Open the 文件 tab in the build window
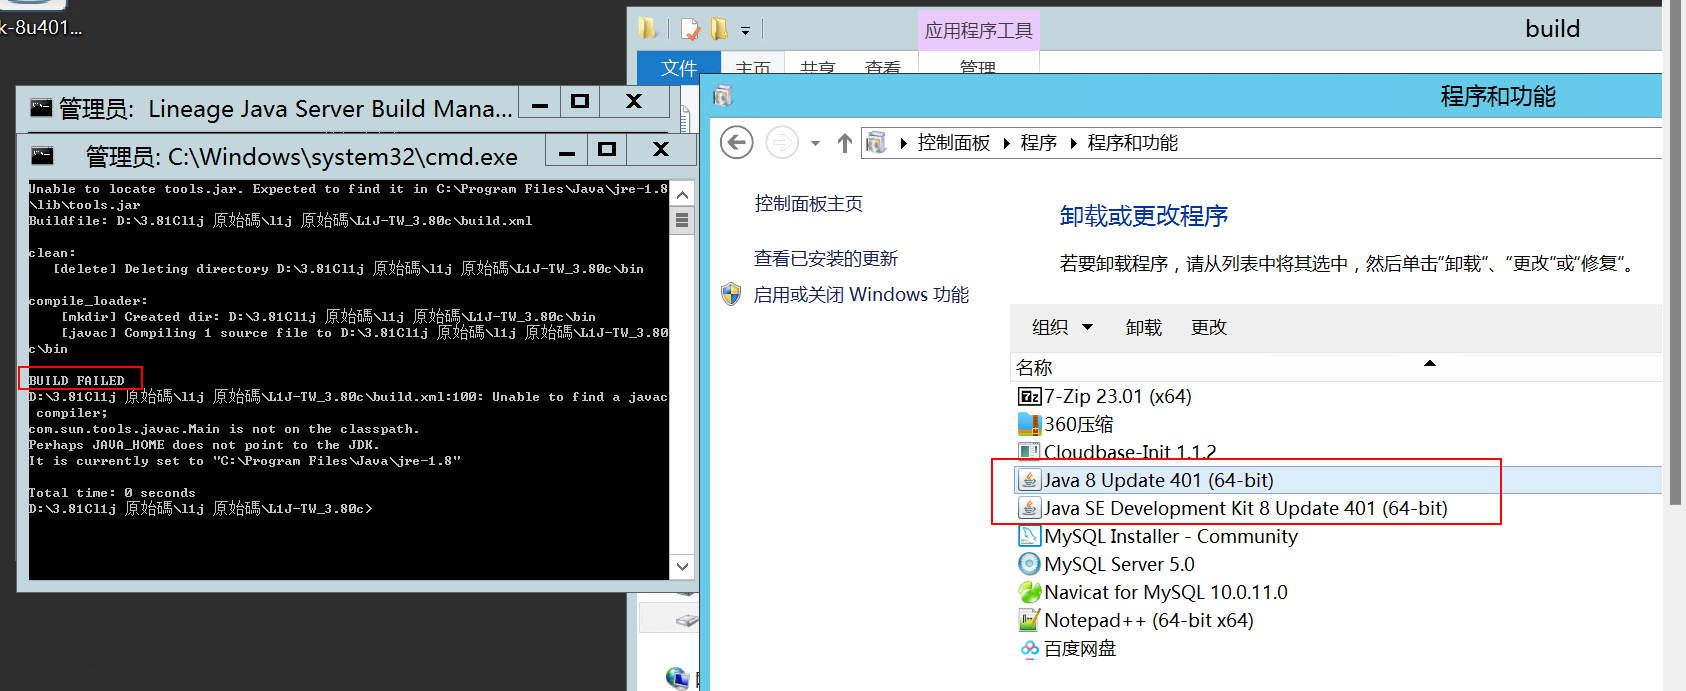The image size is (1686, 691). (679, 67)
